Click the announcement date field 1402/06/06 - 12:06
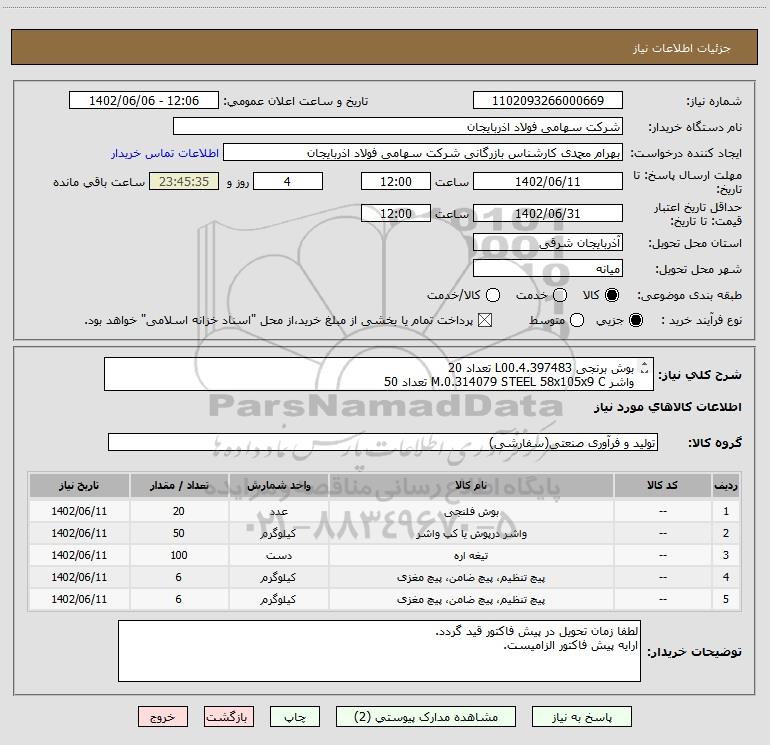 coord(143,101)
